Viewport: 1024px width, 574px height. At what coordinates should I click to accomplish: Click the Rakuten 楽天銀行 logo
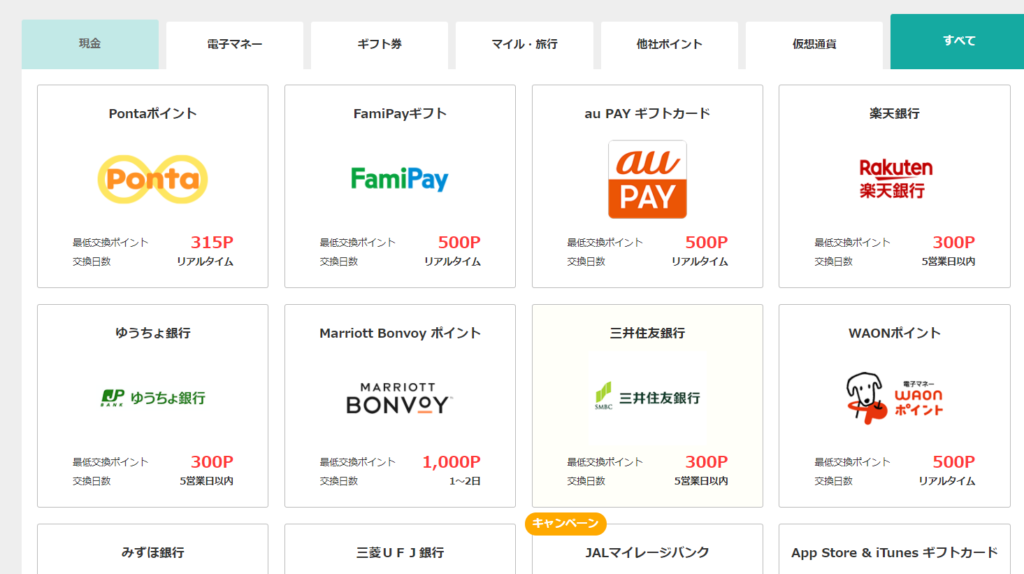click(x=895, y=178)
